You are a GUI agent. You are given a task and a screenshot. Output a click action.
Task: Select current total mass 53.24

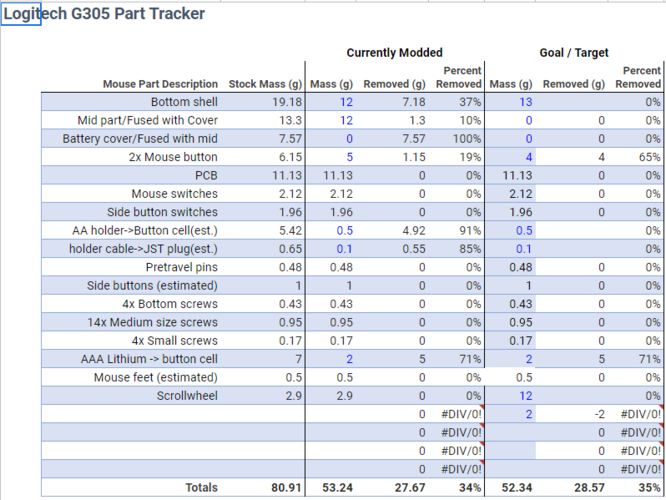point(337,487)
